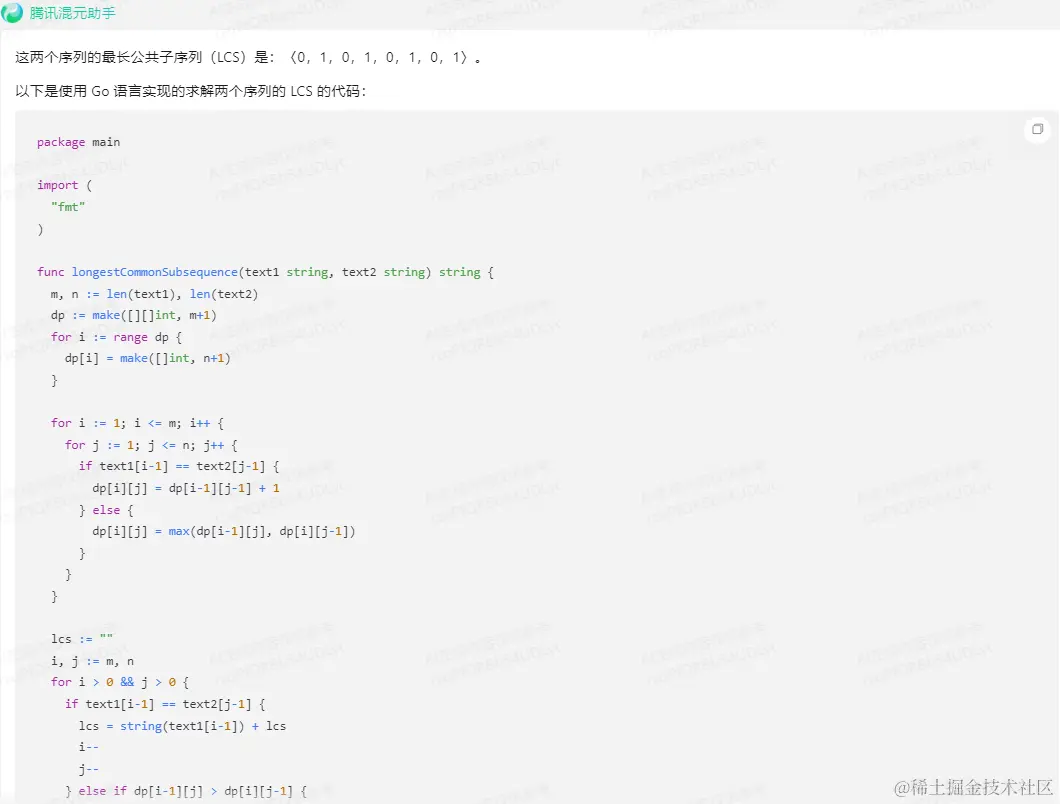Click the 'dp[i][j] = dp[i-1][j-1] + 1' line
Screen dimensions: 1060x804
point(186,488)
